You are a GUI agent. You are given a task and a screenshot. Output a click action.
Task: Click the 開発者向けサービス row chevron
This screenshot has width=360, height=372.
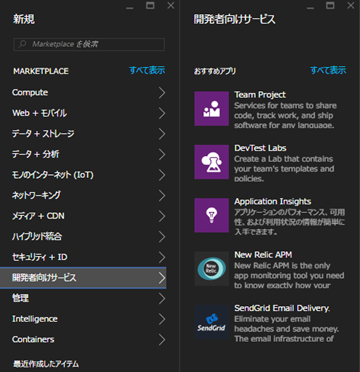click(162, 278)
